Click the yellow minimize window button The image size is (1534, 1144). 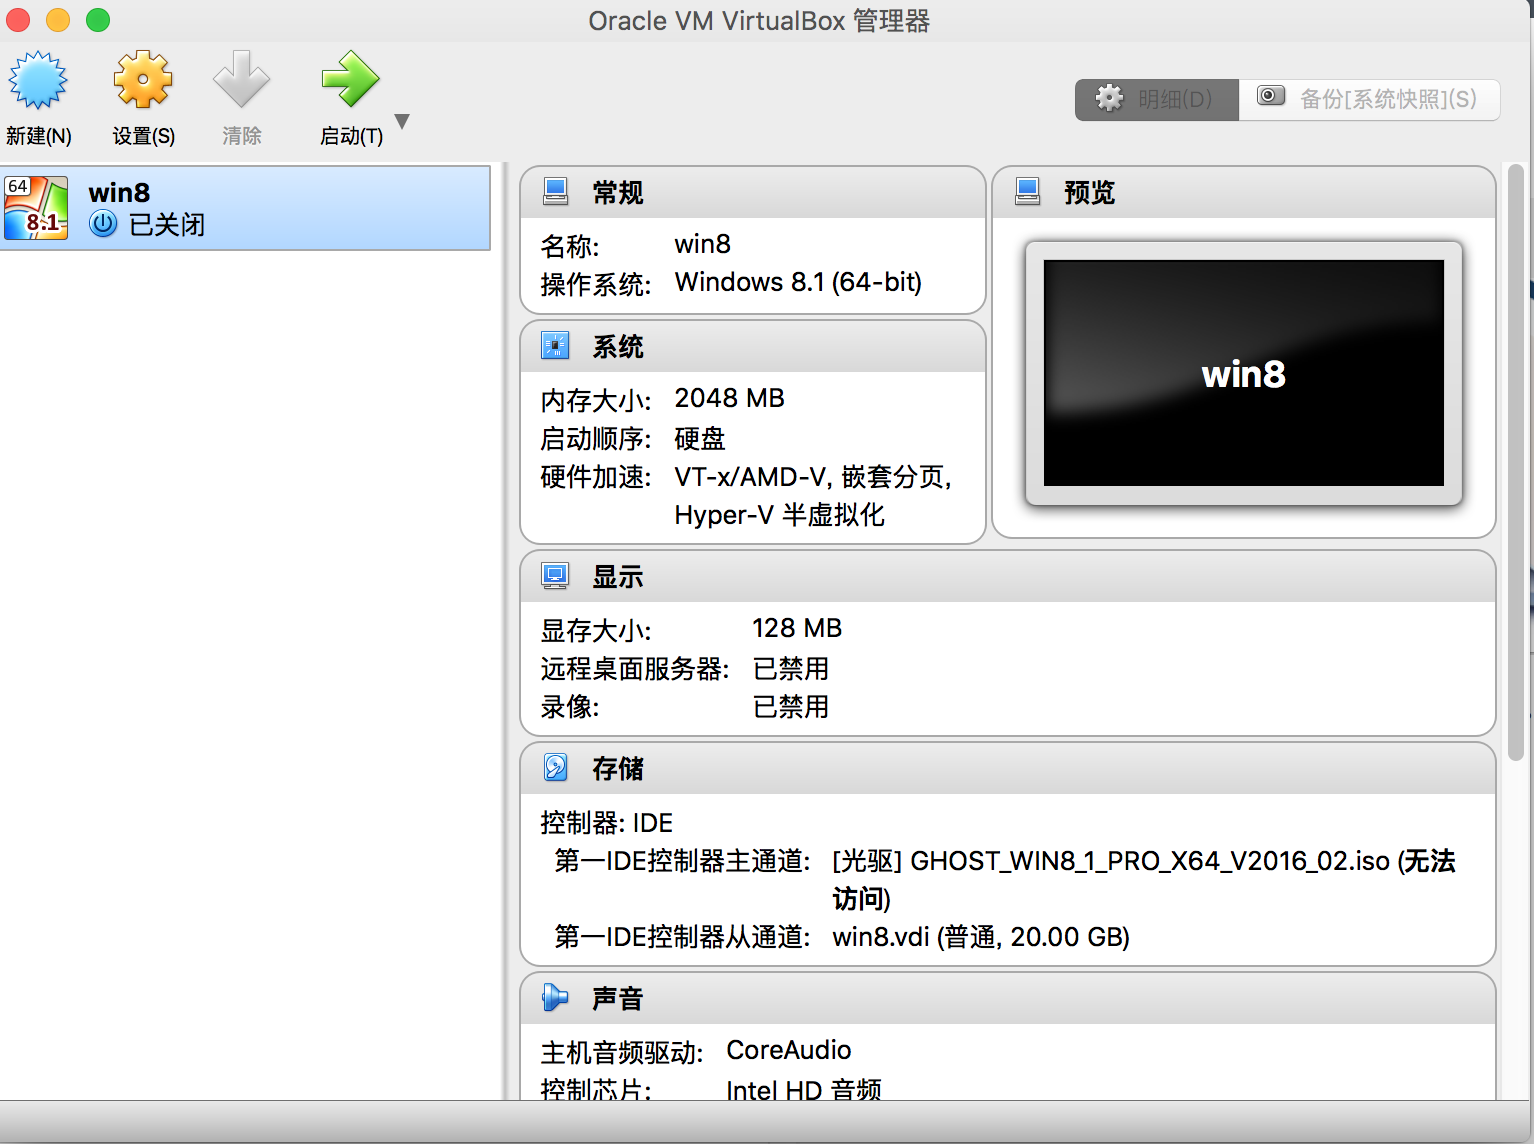tap(58, 19)
